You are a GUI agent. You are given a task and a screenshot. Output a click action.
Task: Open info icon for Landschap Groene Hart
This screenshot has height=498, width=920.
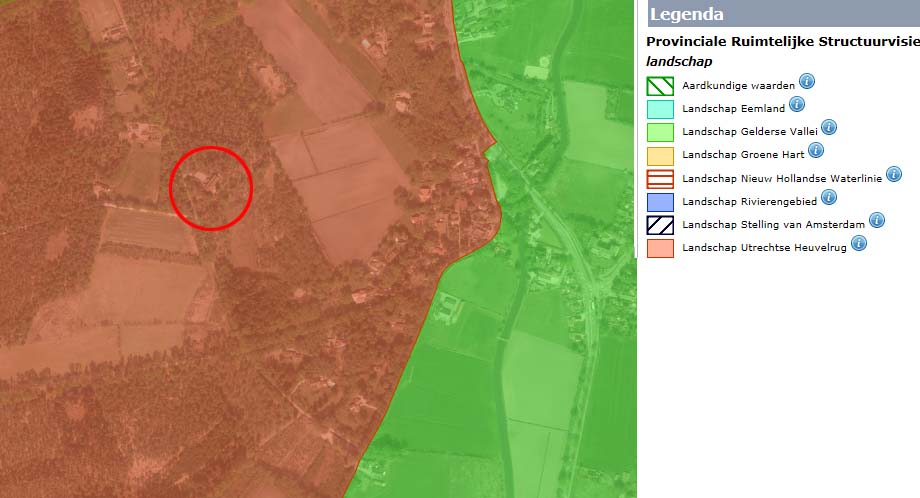[x=816, y=151]
